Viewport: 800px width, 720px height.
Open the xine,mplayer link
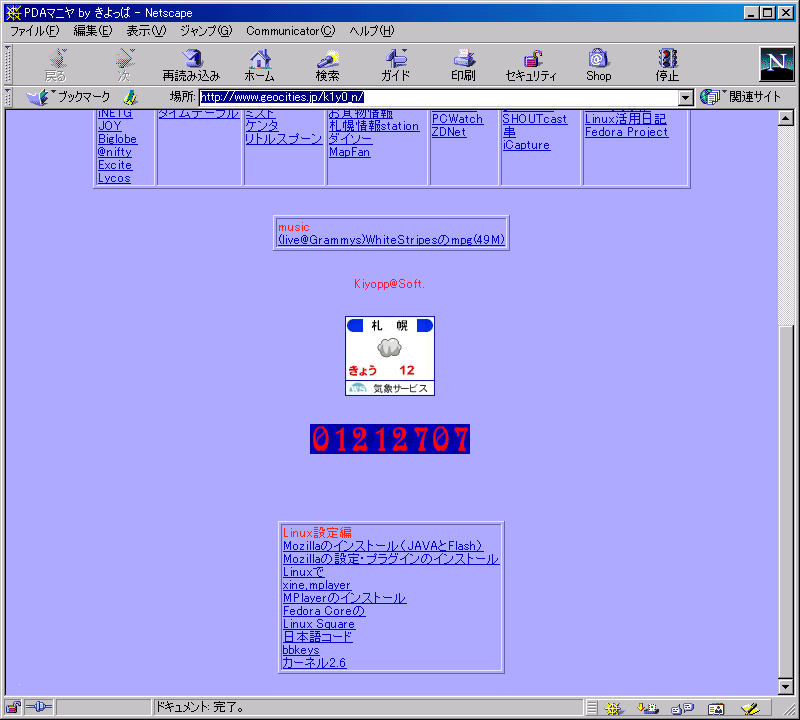click(x=317, y=585)
